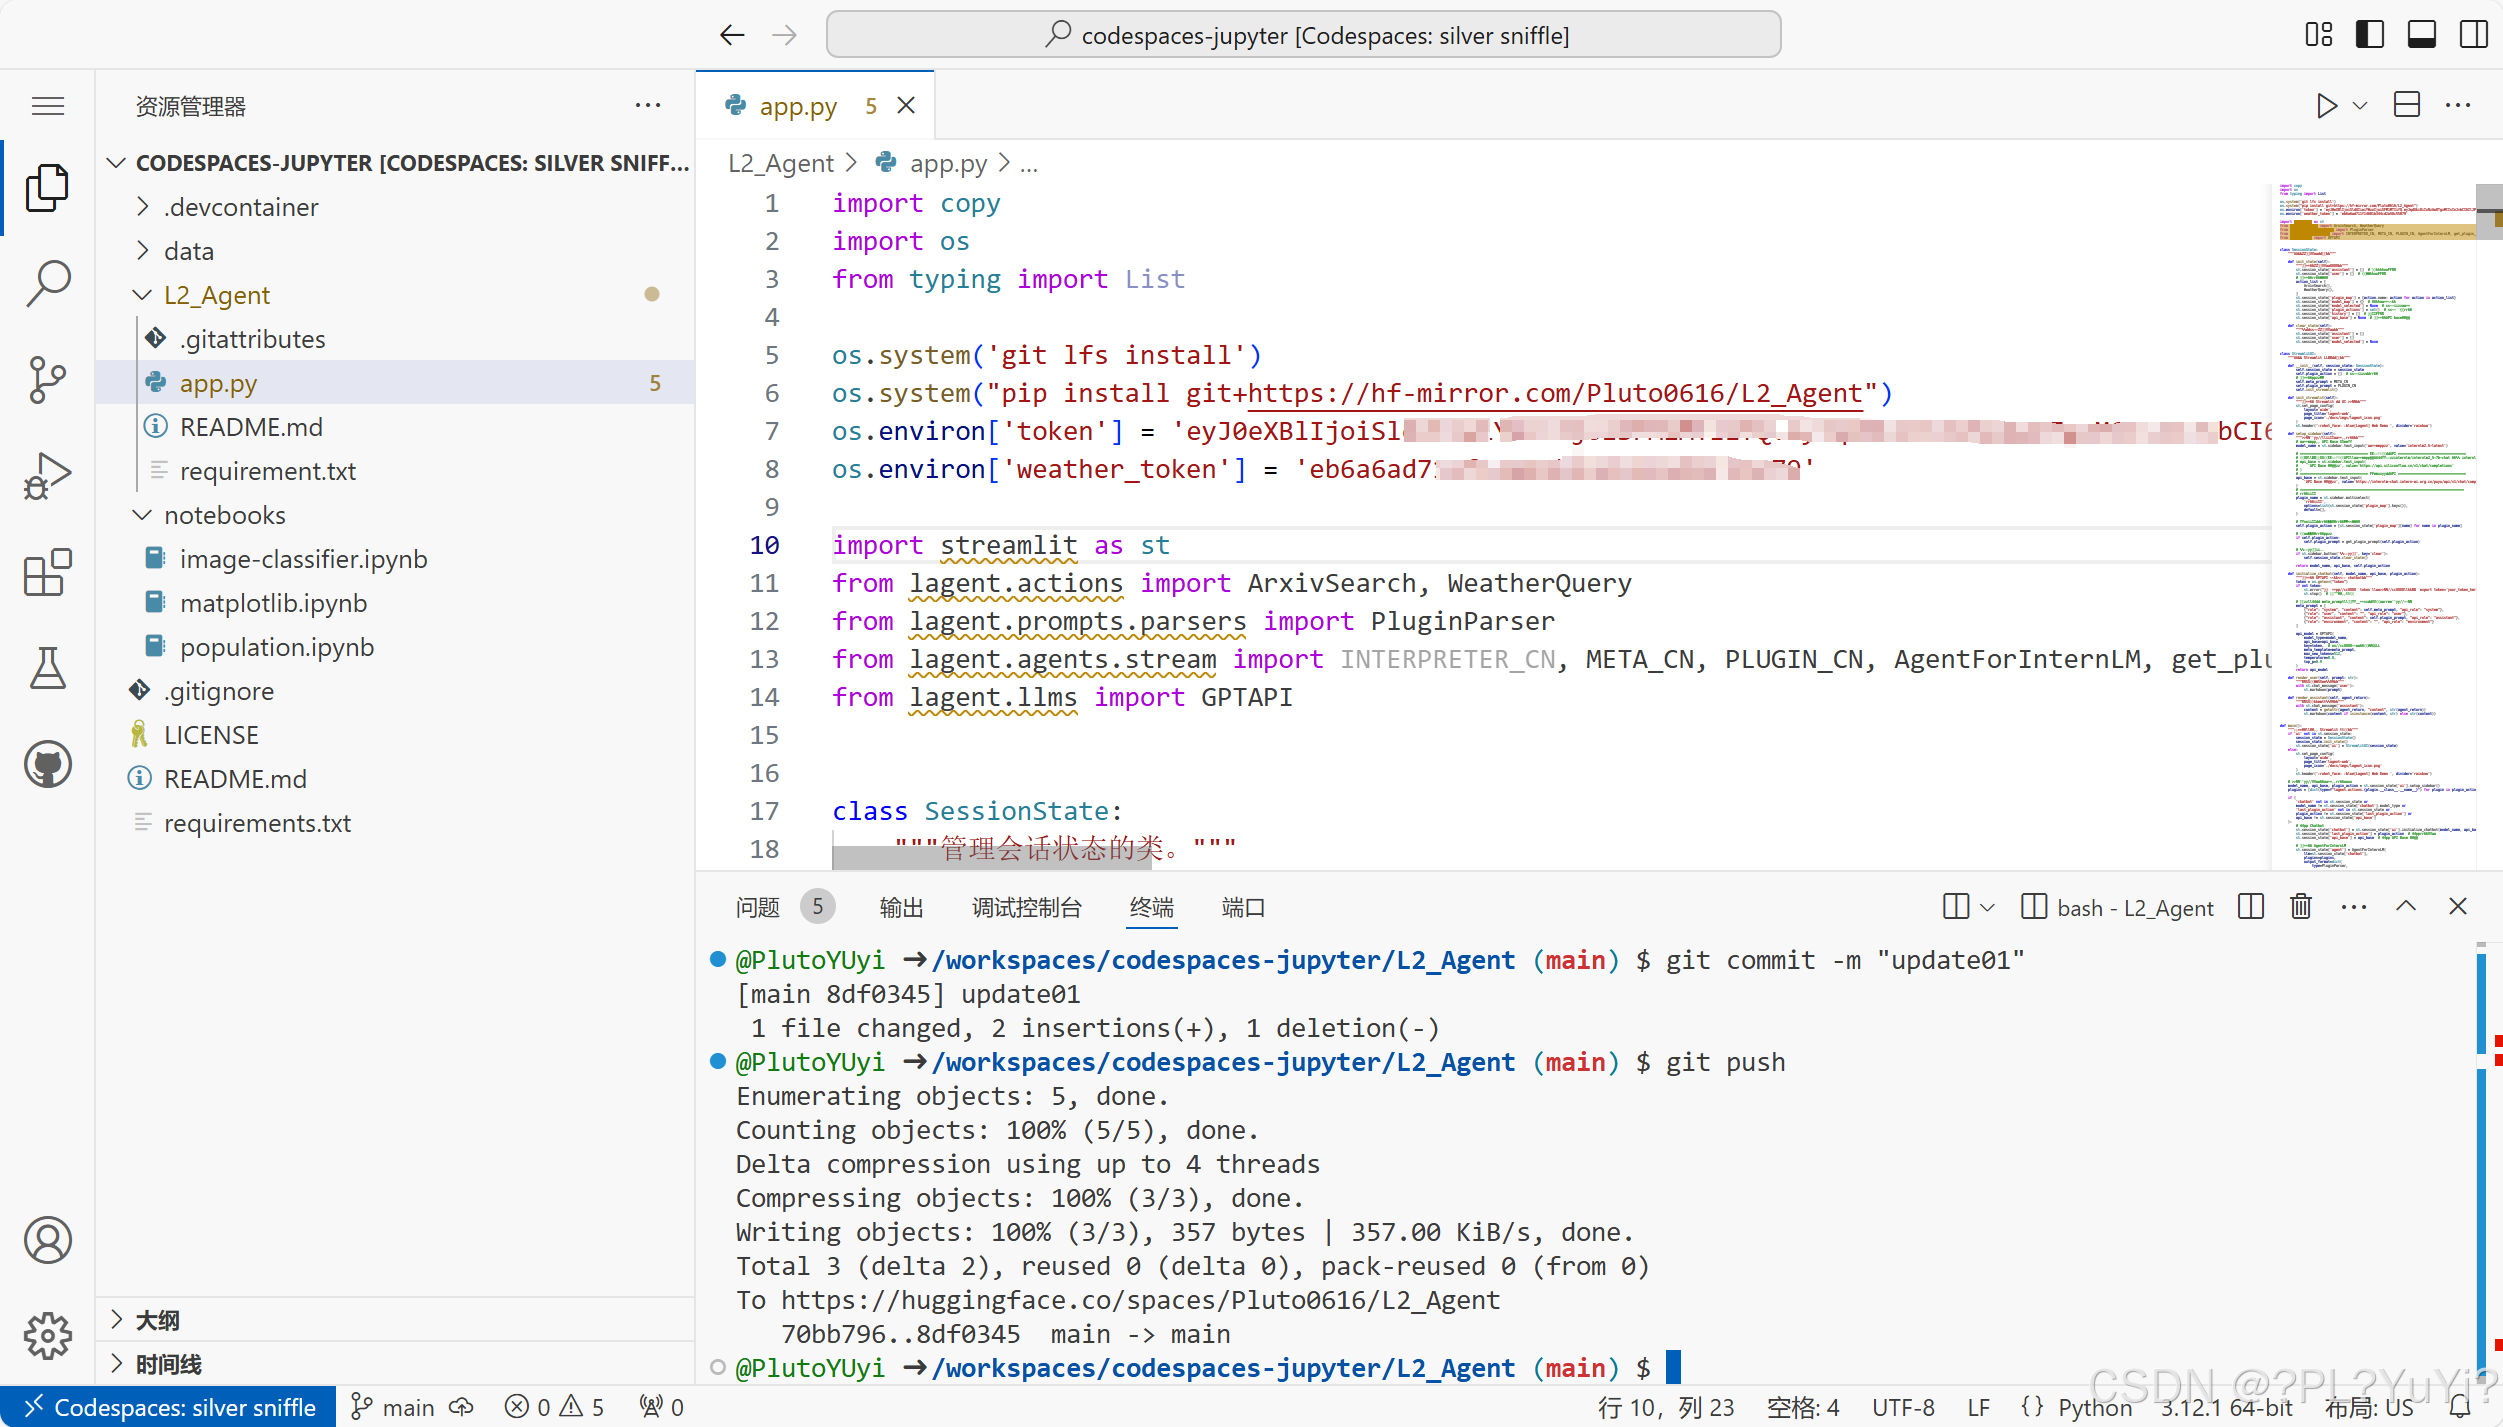Kill terminal with trash icon
Screen dimensions: 2503x1427
[x=2301, y=907]
